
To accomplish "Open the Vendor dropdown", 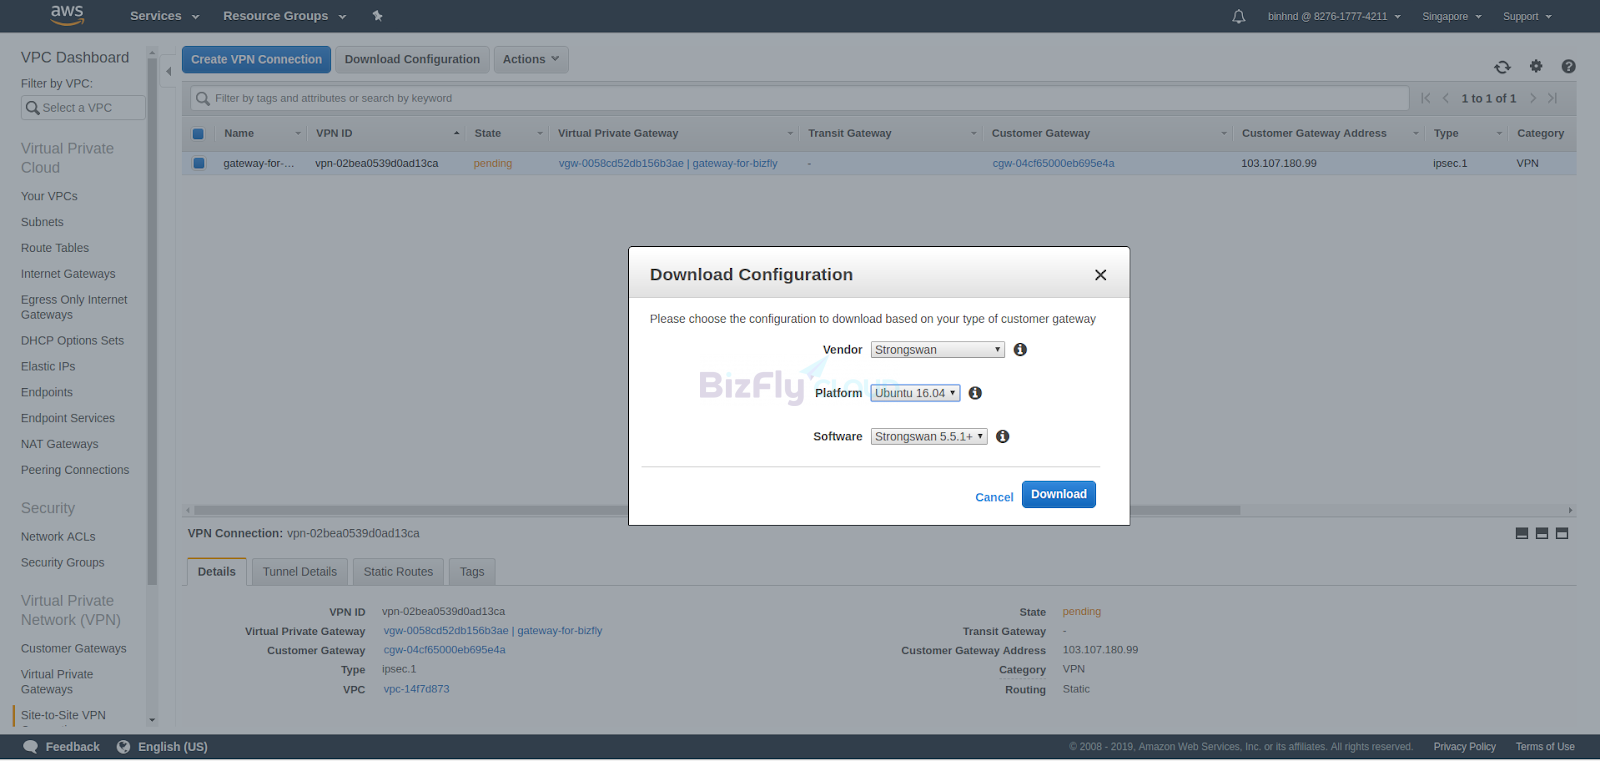I will pyautogui.click(x=937, y=350).
